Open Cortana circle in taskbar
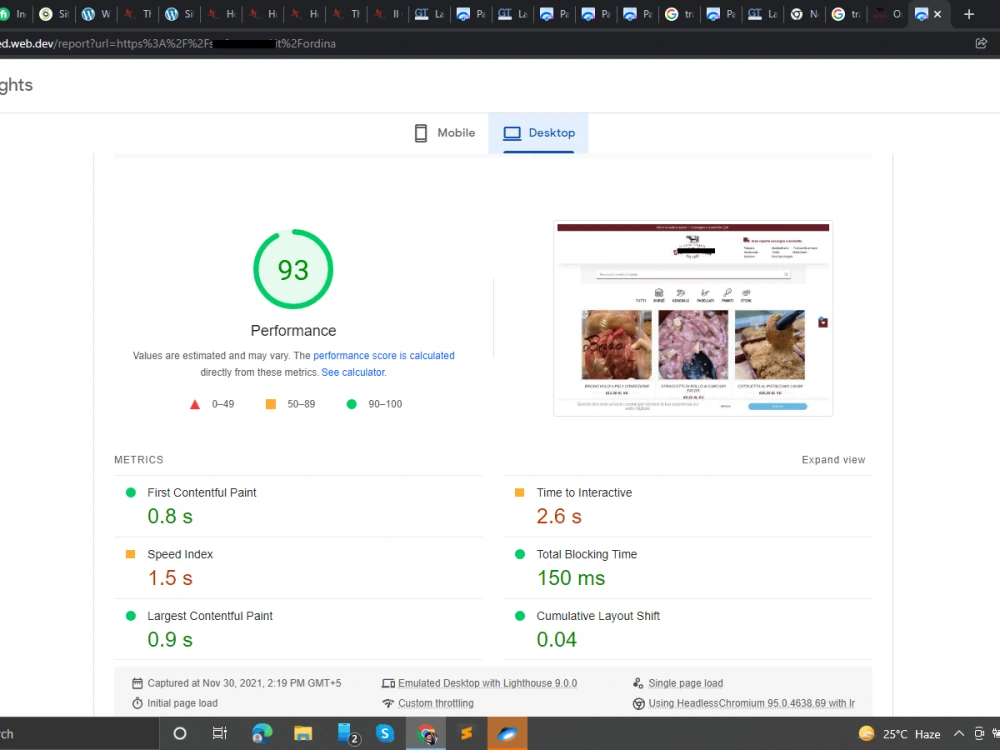The image size is (1000, 750). coord(180,733)
